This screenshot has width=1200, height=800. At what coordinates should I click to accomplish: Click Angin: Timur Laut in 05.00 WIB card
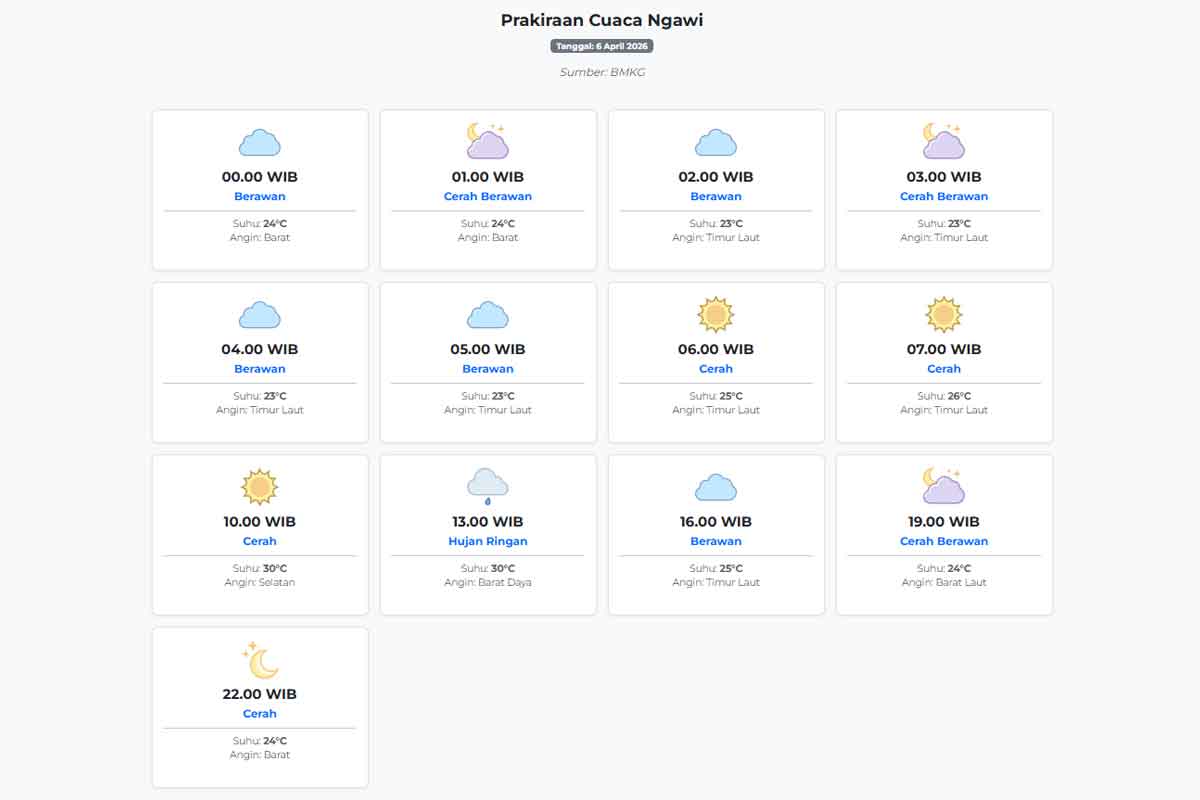tap(488, 410)
